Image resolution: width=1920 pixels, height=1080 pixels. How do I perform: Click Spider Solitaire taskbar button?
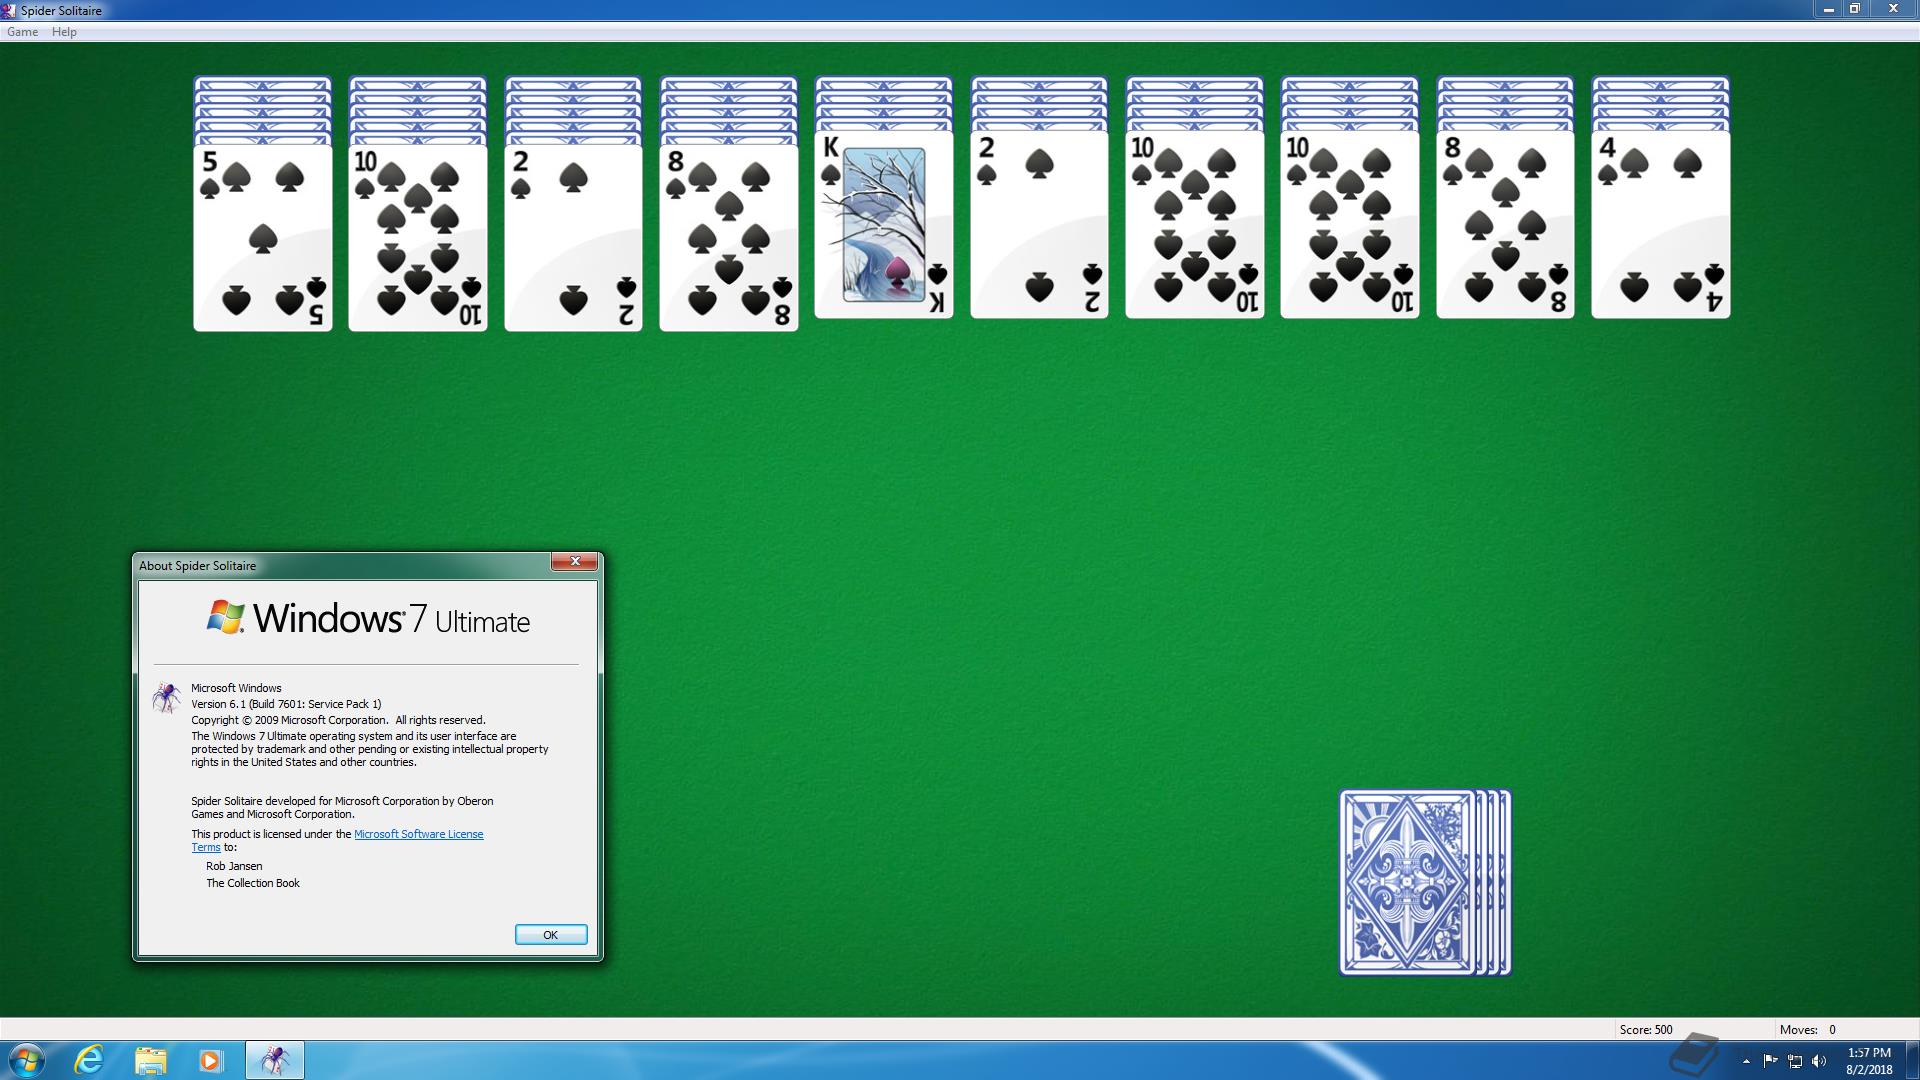tap(275, 1060)
